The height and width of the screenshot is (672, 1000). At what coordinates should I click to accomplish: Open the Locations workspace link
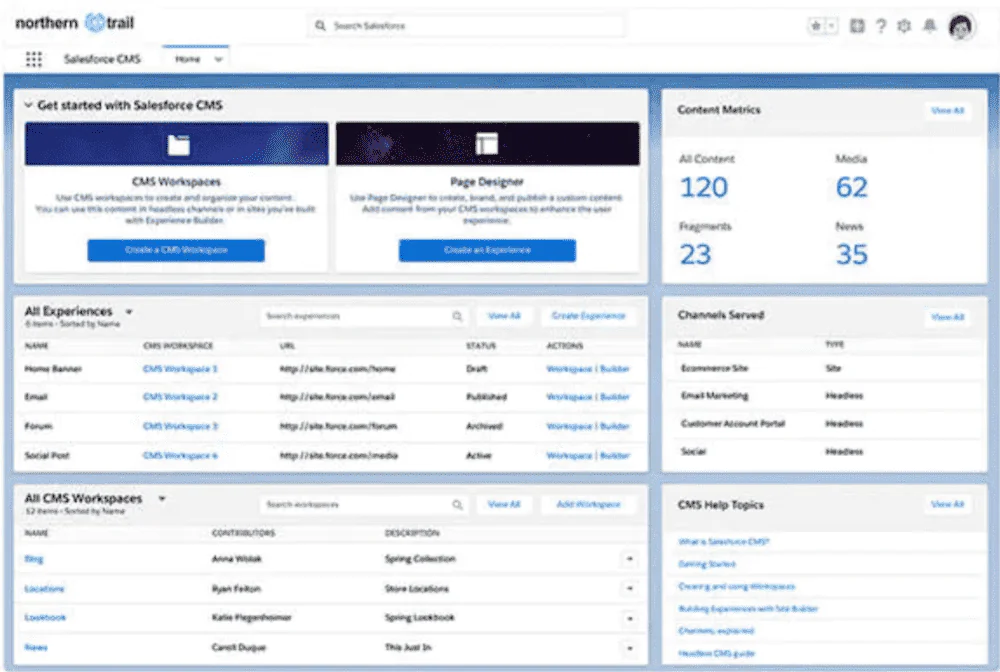pos(44,588)
